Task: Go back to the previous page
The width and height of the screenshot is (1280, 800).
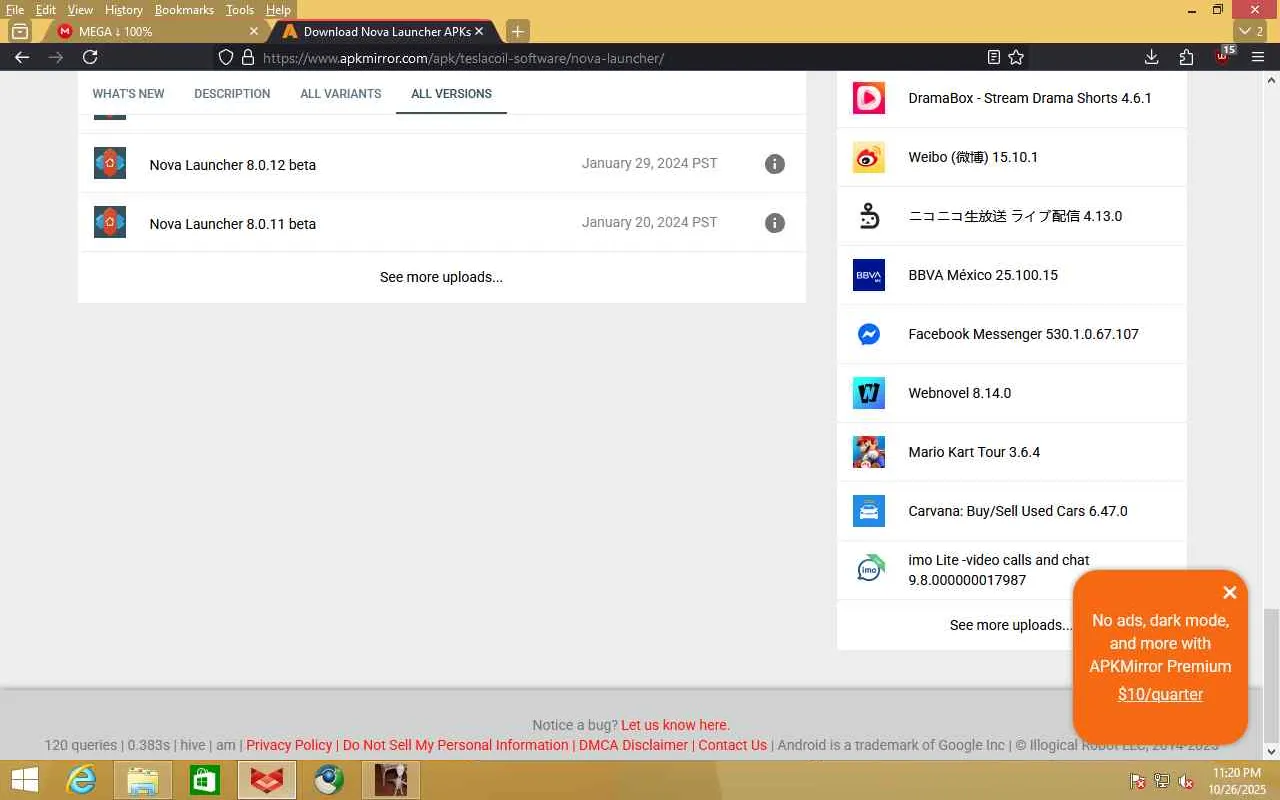Action: click(22, 57)
